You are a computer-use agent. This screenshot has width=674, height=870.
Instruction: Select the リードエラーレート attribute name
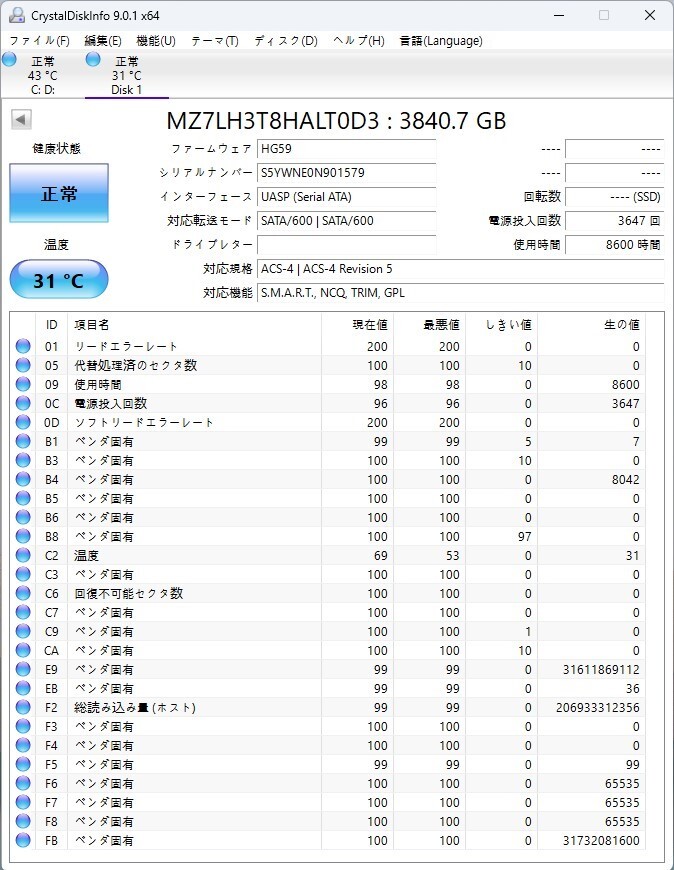pos(126,346)
